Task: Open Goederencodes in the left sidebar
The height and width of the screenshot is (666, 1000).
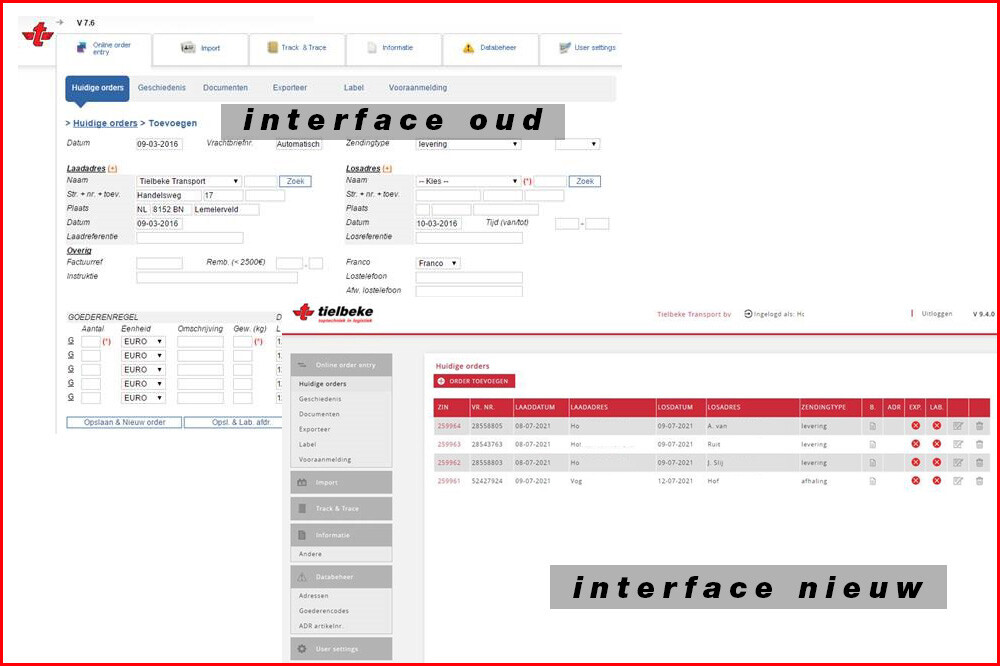Action: point(323,610)
